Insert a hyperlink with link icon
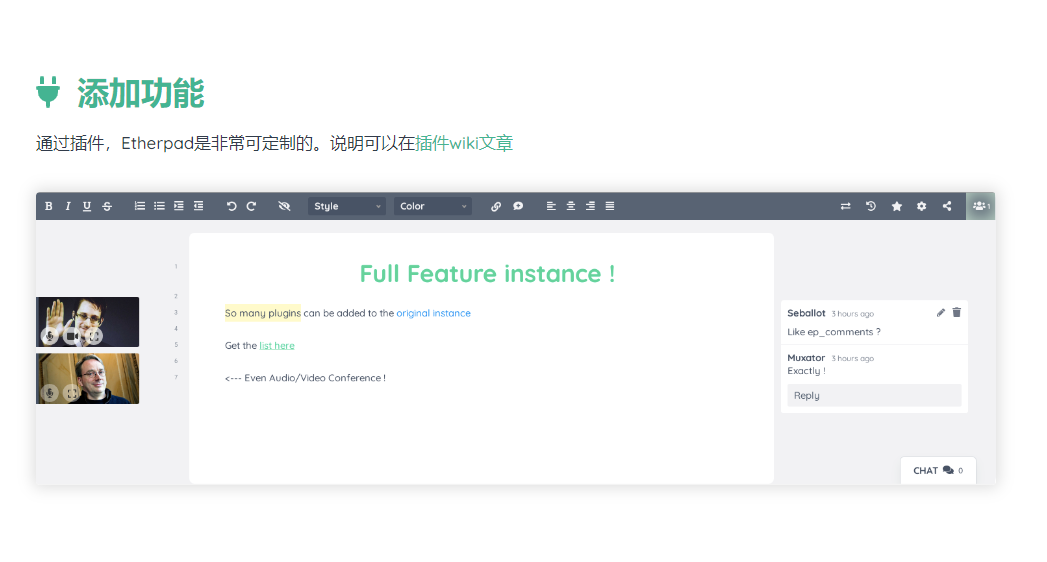Image resolution: width=1047 pixels, height=562 pixels. pyautogui.click(x=495, y=206)
